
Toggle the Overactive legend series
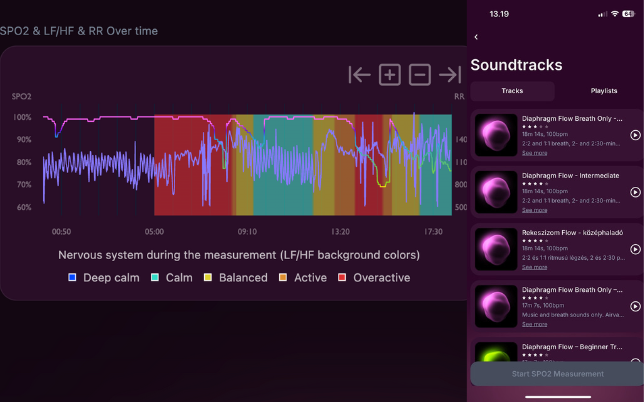tap(343, 277)
